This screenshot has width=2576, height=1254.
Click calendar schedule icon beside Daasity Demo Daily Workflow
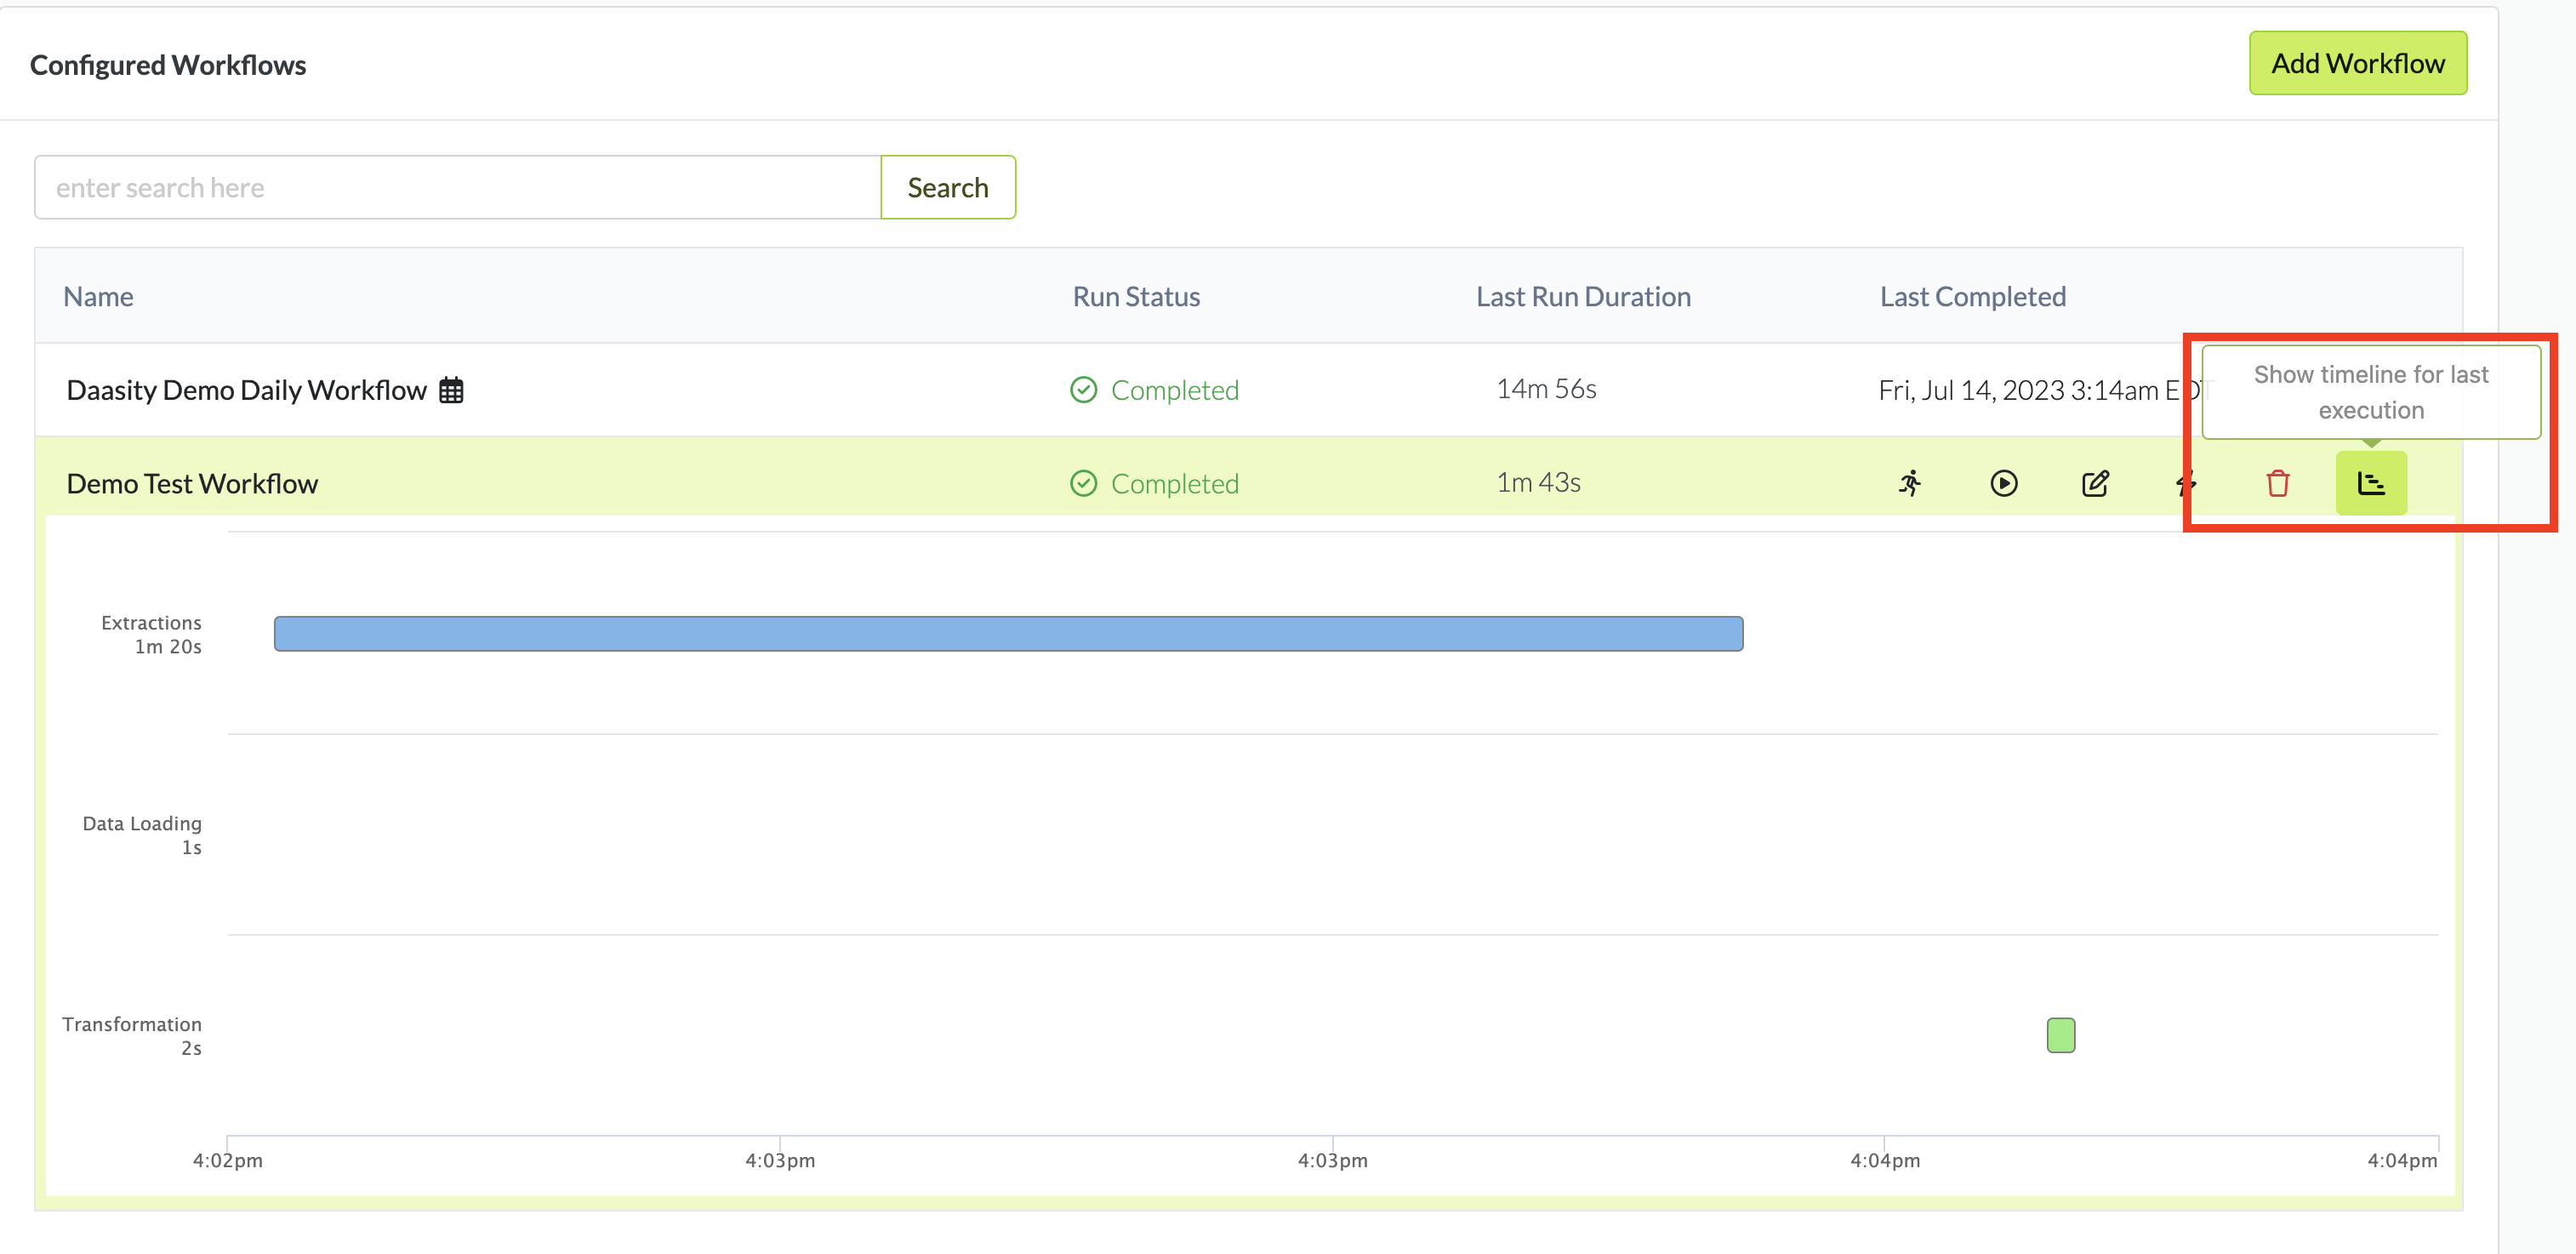[451, 390]
